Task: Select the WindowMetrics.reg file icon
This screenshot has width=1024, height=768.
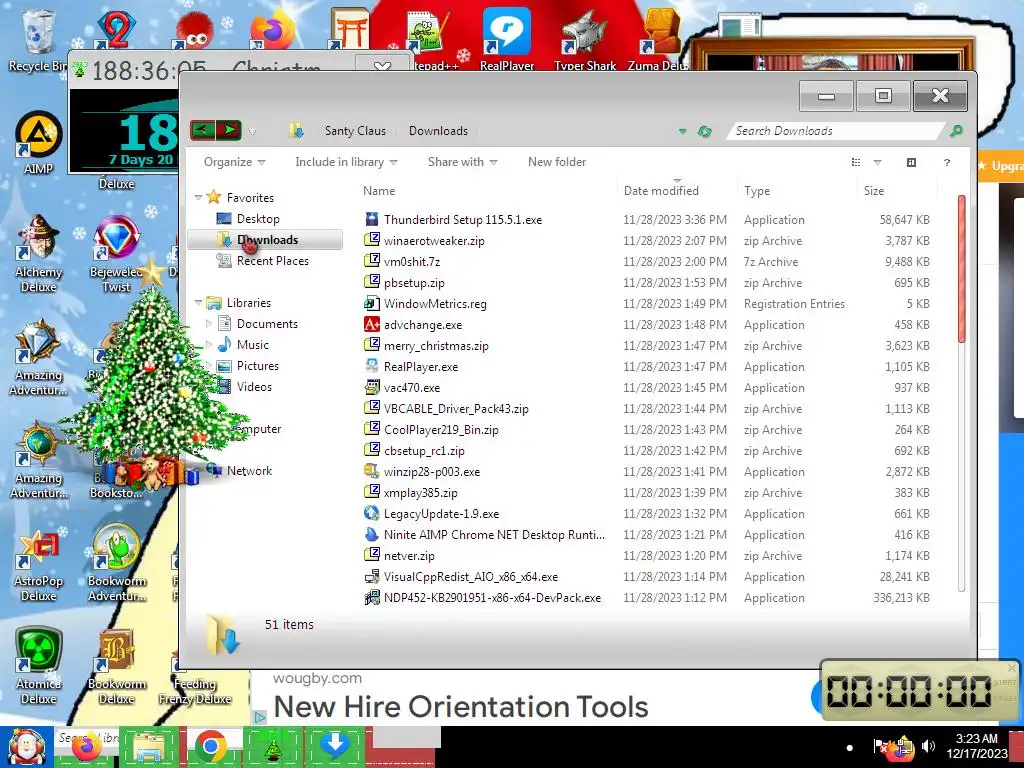Action: 372,304
